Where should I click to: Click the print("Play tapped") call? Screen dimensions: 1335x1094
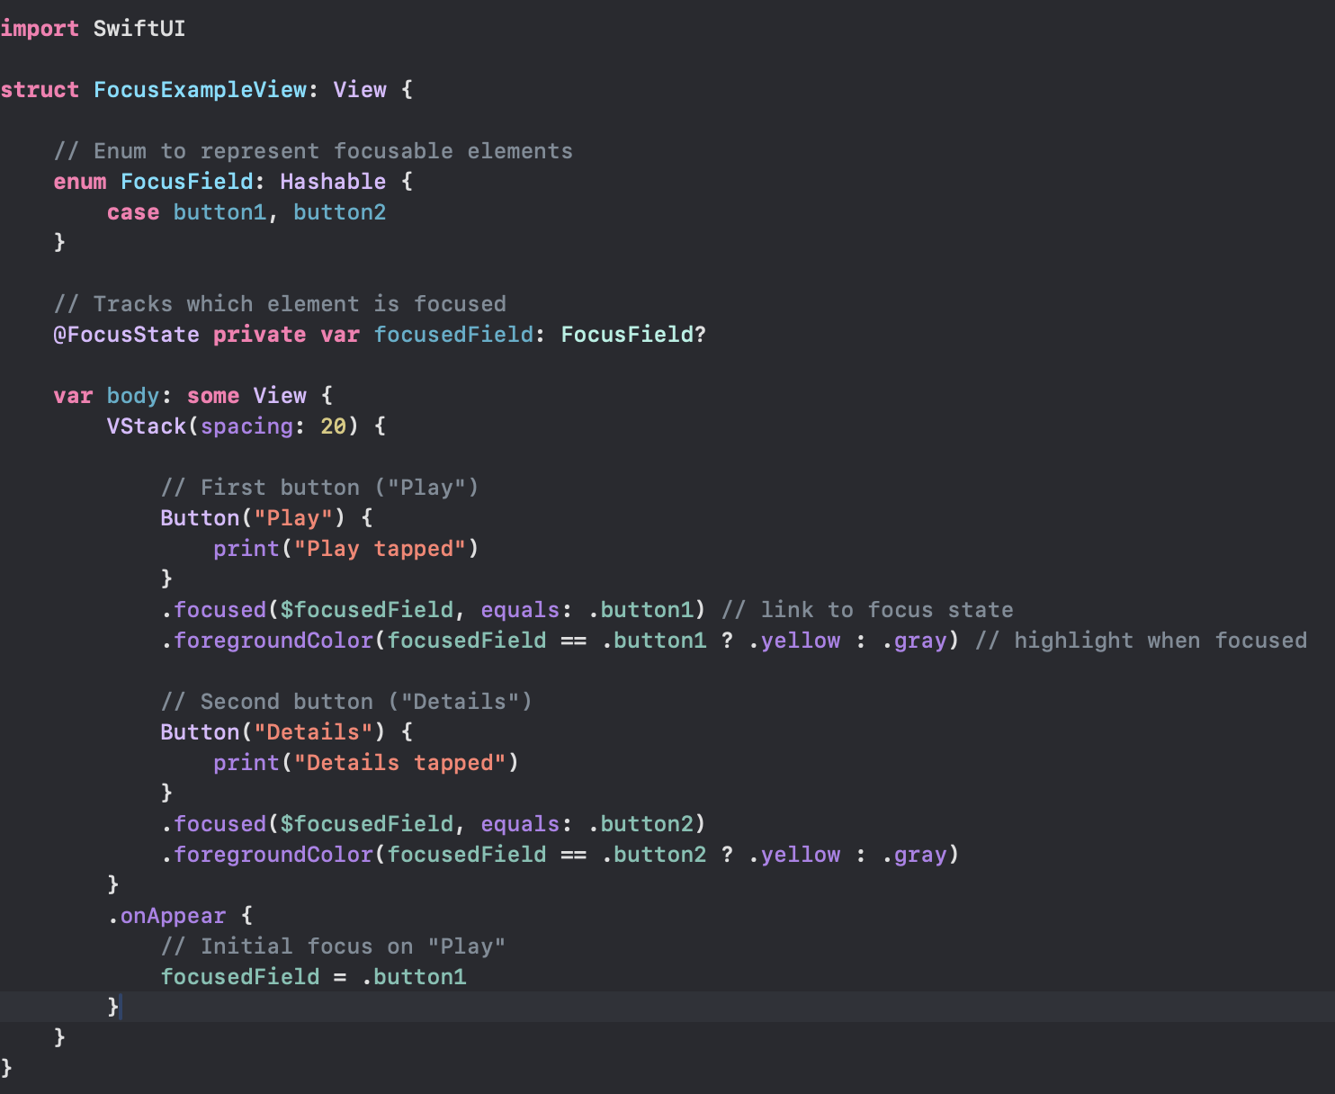(x=345, y=548)
